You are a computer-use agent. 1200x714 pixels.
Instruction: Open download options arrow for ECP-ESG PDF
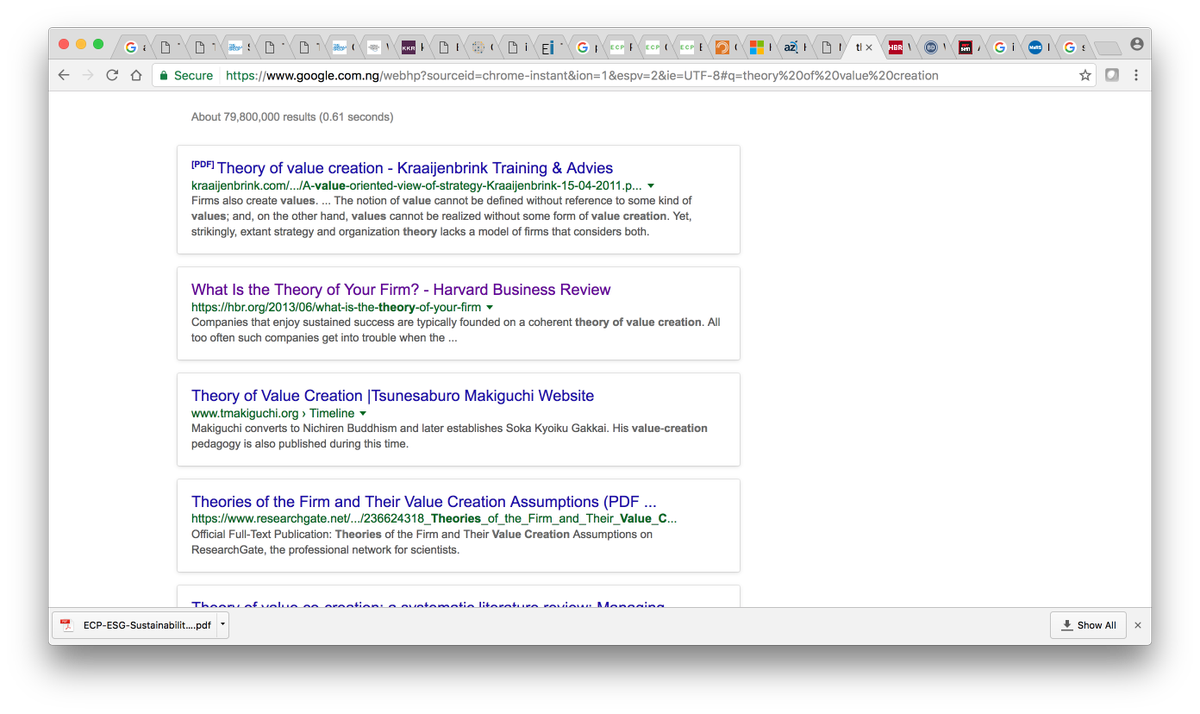pos(222,625)
